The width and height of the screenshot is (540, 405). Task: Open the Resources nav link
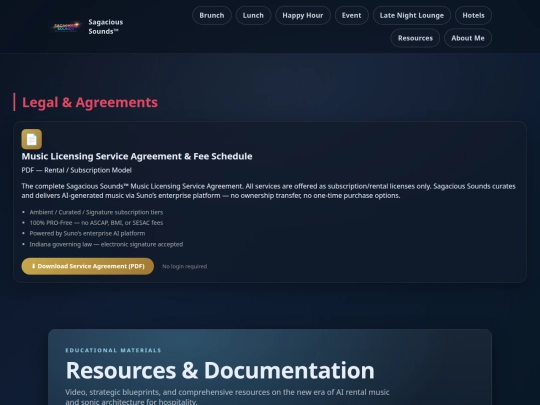point(415,38)
